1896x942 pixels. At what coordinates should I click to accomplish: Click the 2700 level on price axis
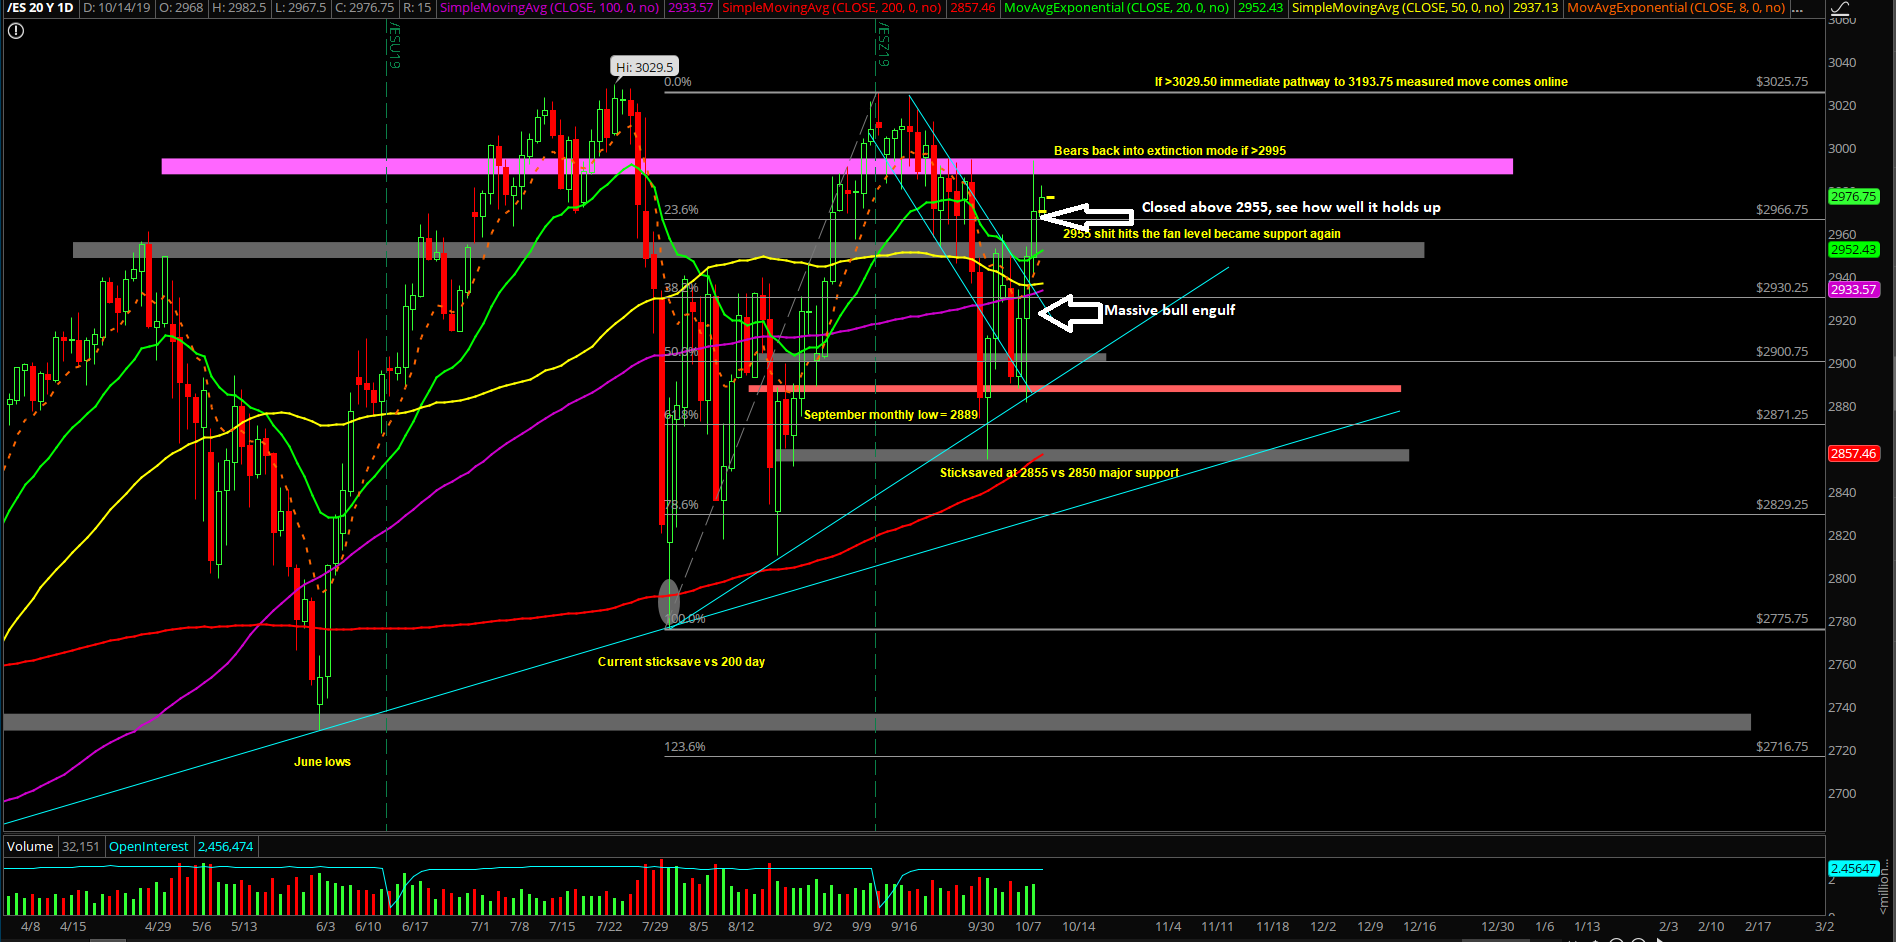point(1842,794)
